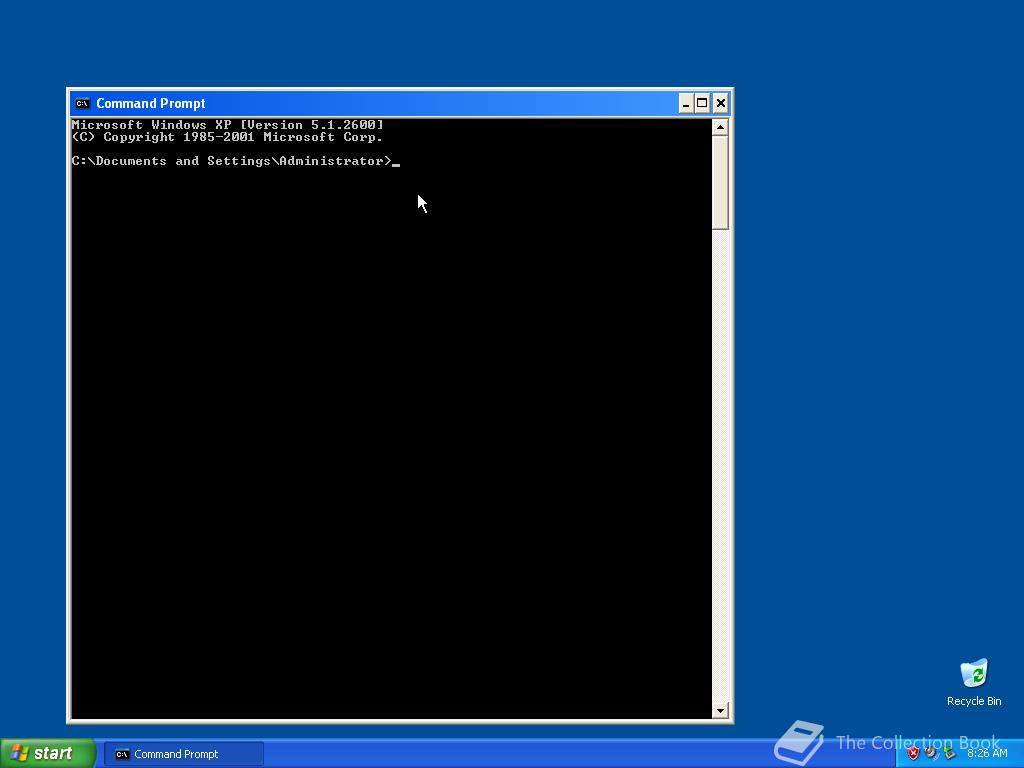Click the "(C) Copyright 1985-2001 Microsoft Corp." line

pos(227,137)
